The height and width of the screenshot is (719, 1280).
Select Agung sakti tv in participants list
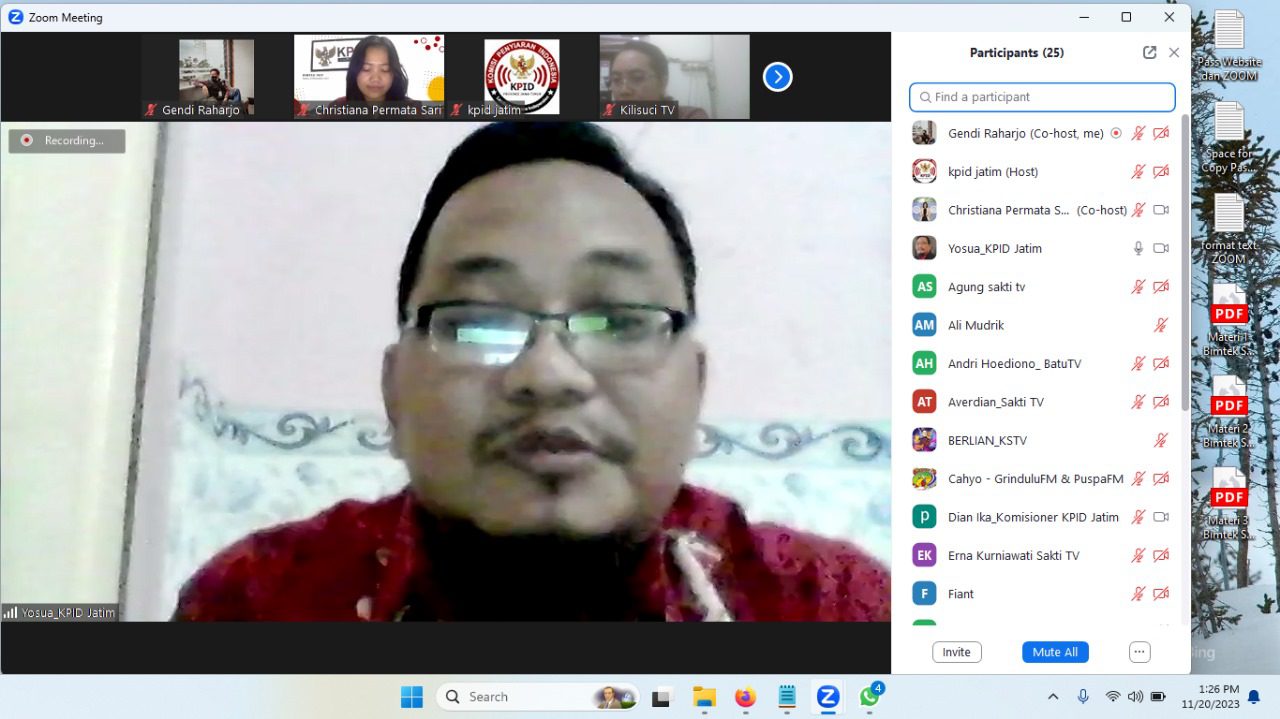(x=986, y=287)
